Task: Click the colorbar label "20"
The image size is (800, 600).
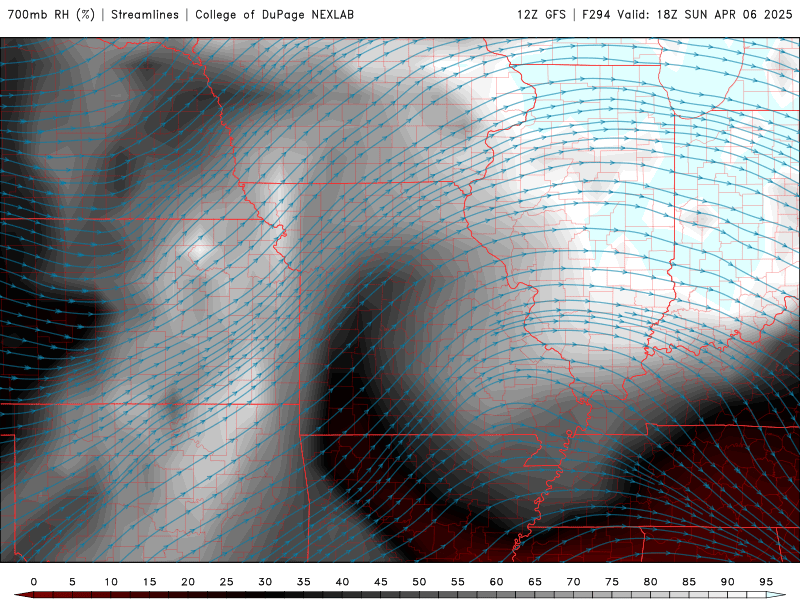Action: coord(188,582)
